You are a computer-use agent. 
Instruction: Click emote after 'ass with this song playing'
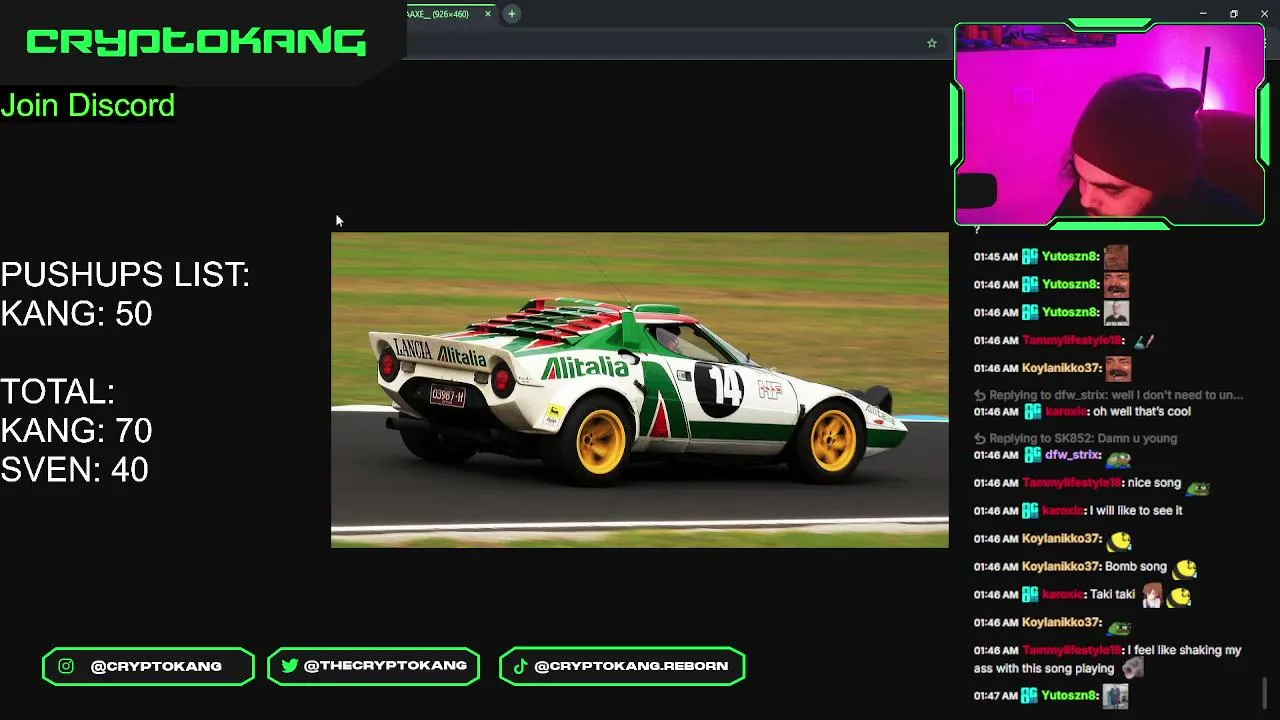[x=1132, y=667]
